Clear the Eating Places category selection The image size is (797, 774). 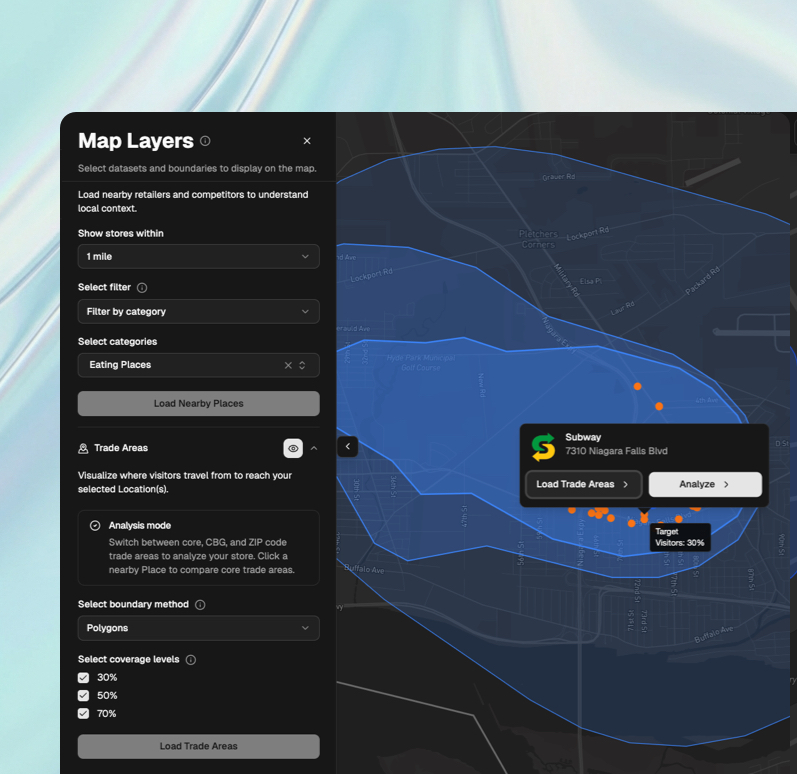(288, 365)
